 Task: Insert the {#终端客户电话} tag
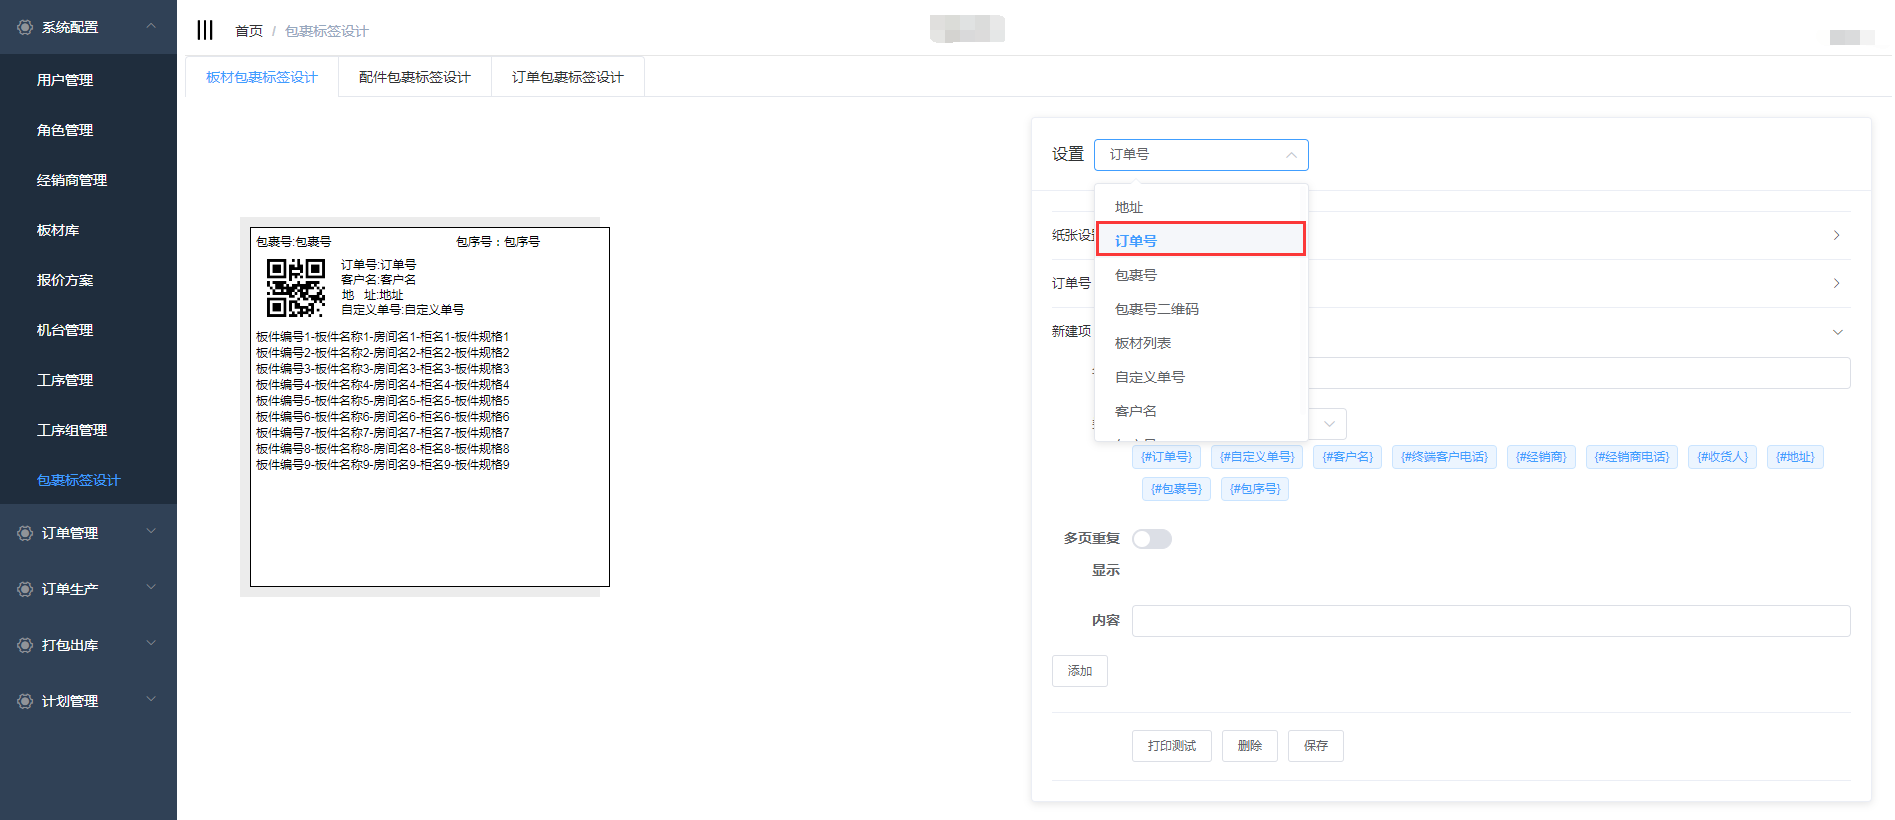point(1443,457)
